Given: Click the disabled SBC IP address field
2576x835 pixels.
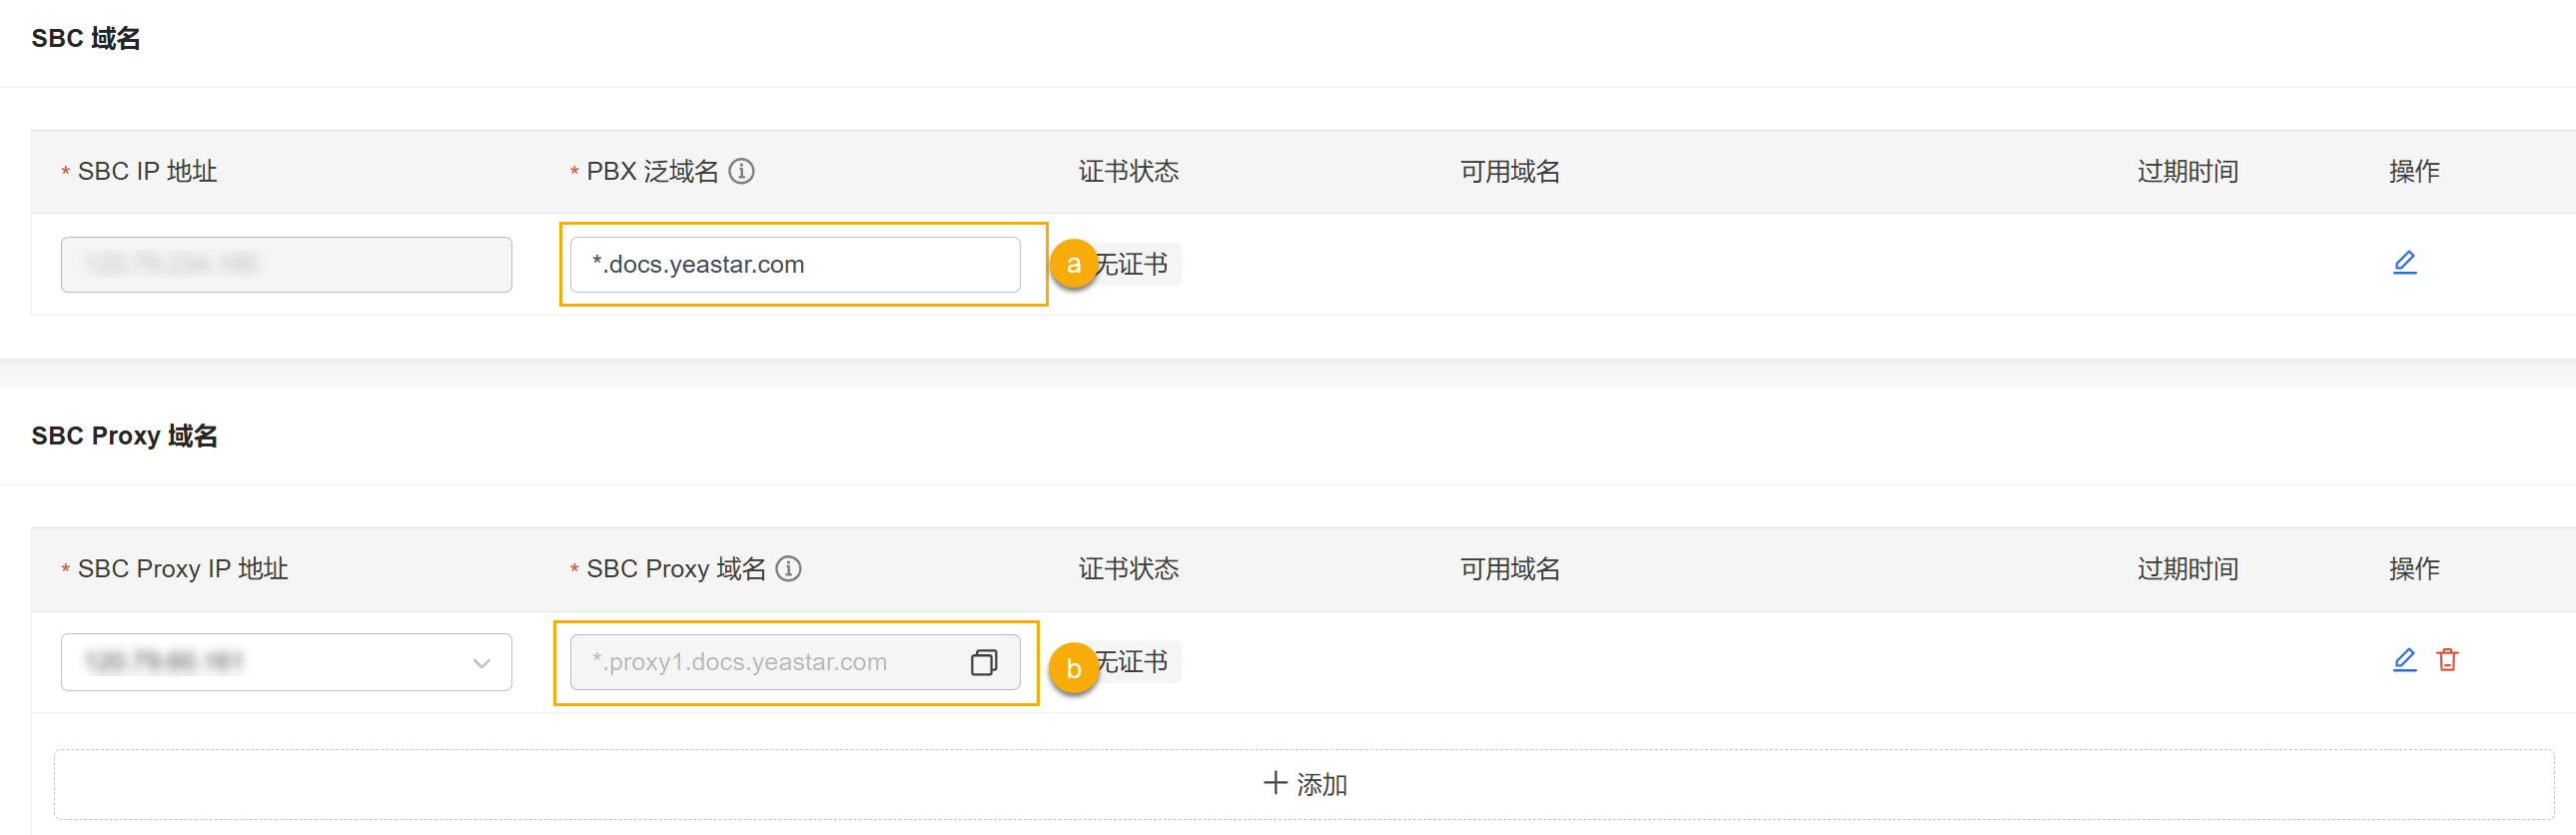Looking at the screenshot, I should 286,264.
